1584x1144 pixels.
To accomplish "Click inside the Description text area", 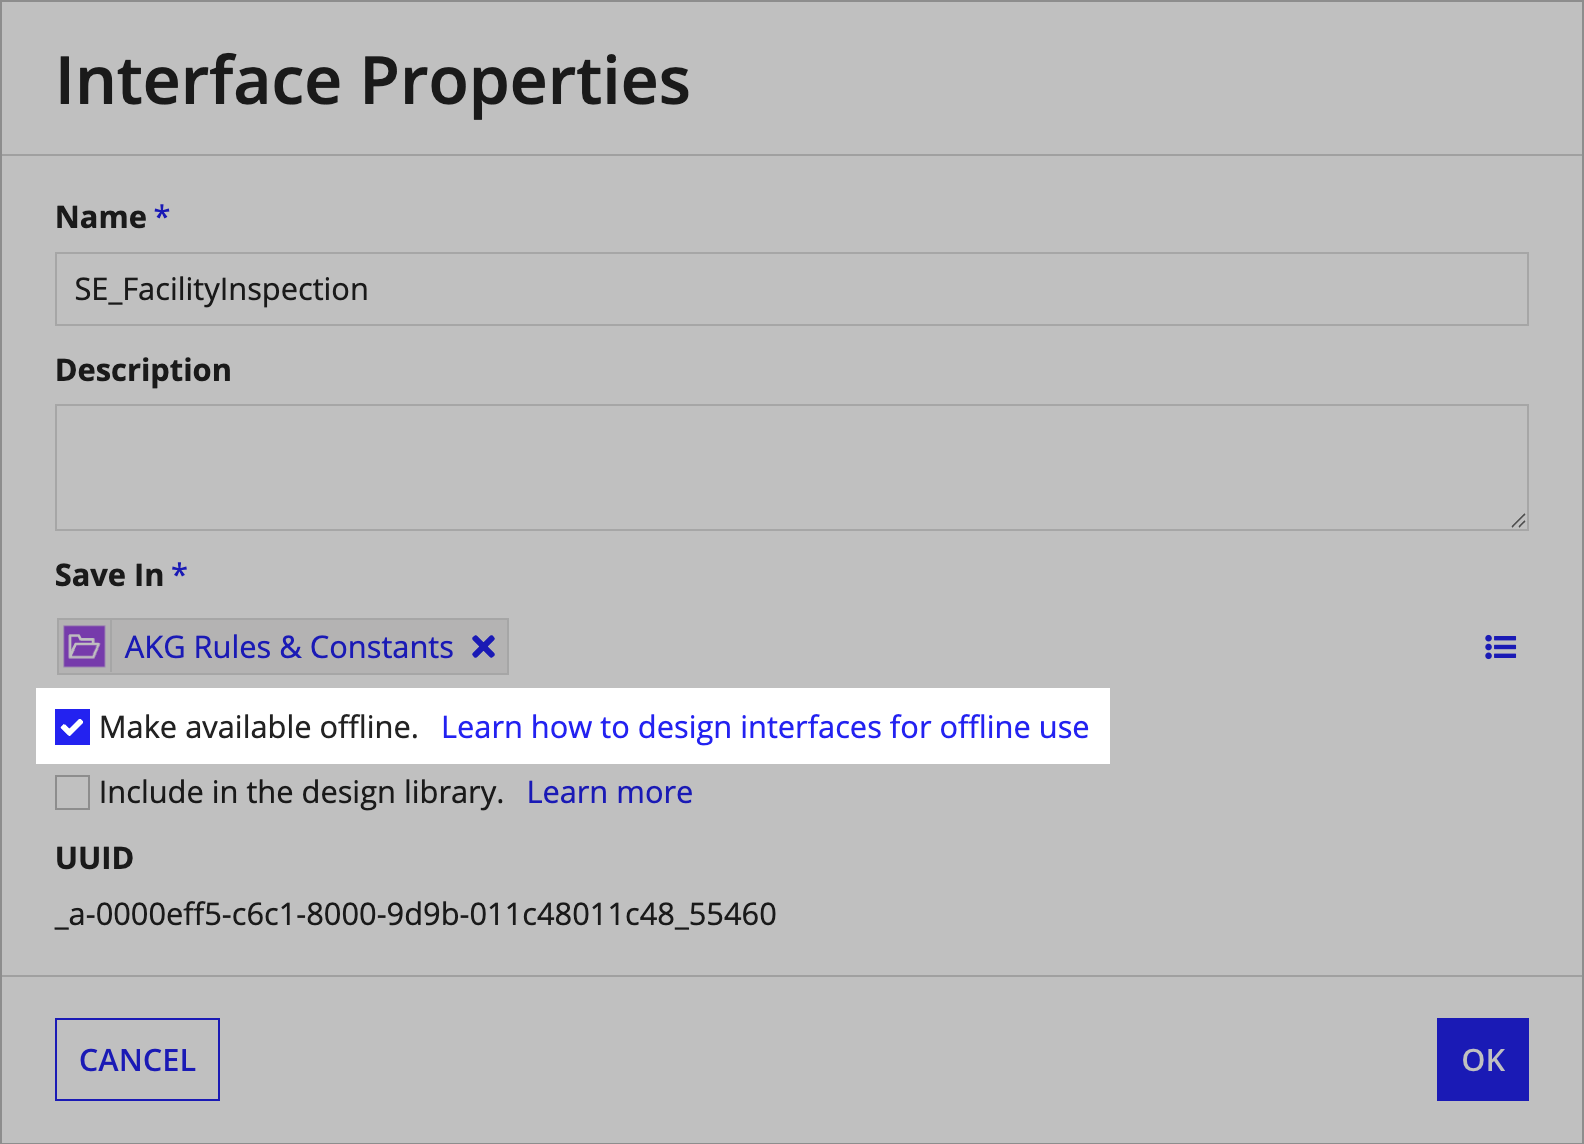I will [792, 467].
